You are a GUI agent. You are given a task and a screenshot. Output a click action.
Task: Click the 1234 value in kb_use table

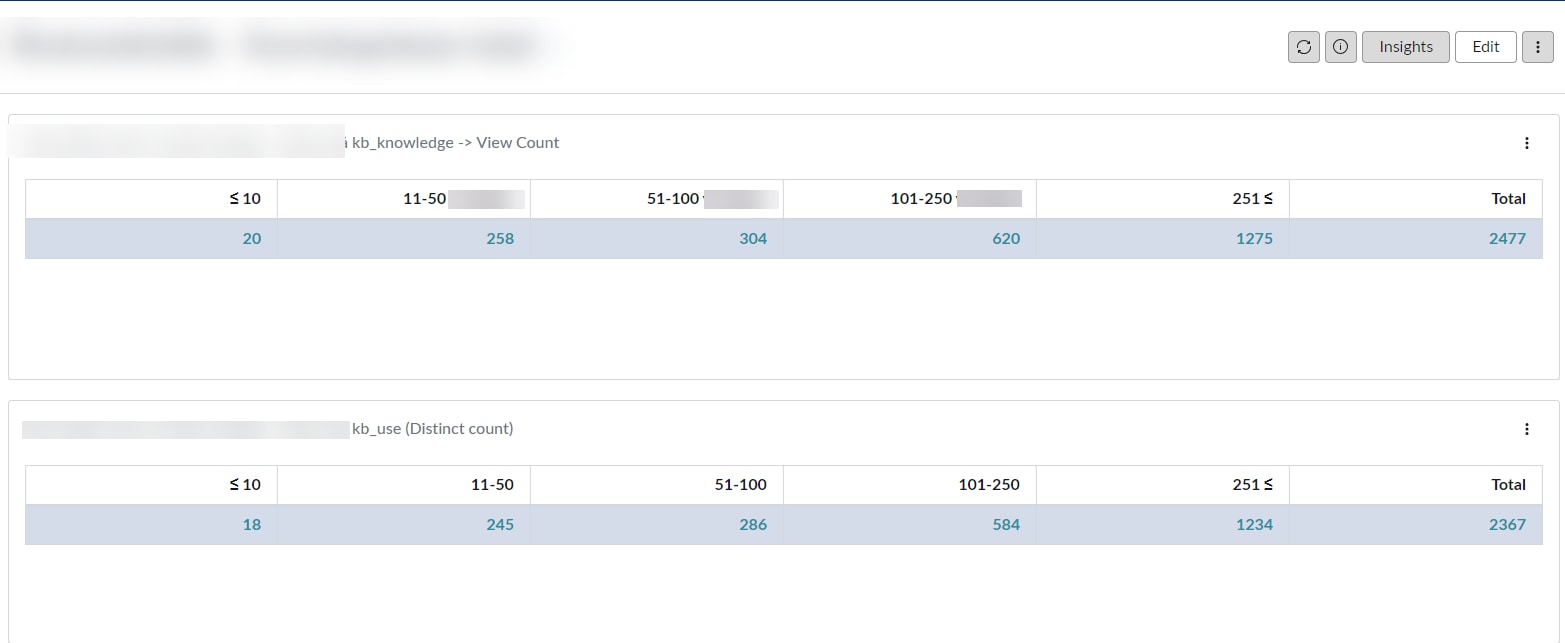point(1254,525)
